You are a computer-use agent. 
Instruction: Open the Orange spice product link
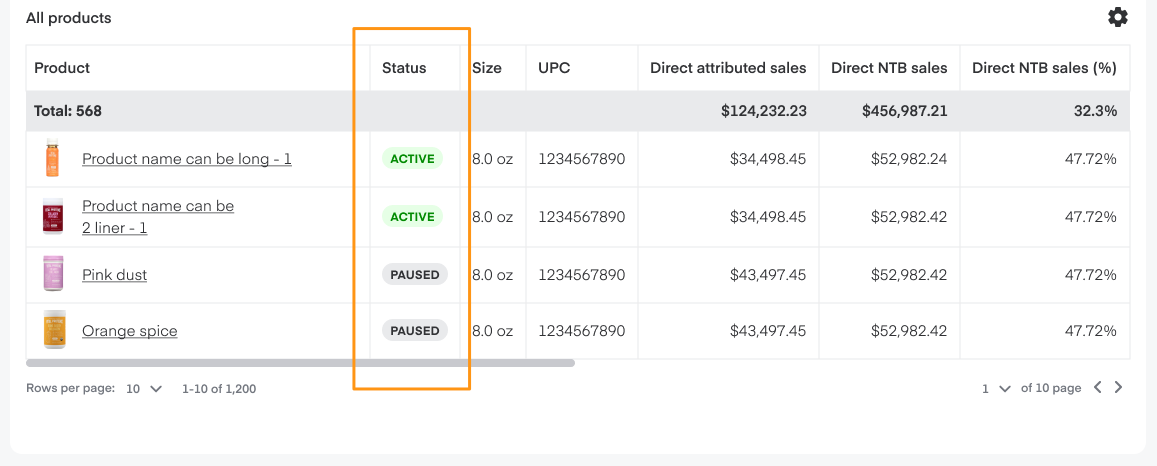tap(129, 331)
